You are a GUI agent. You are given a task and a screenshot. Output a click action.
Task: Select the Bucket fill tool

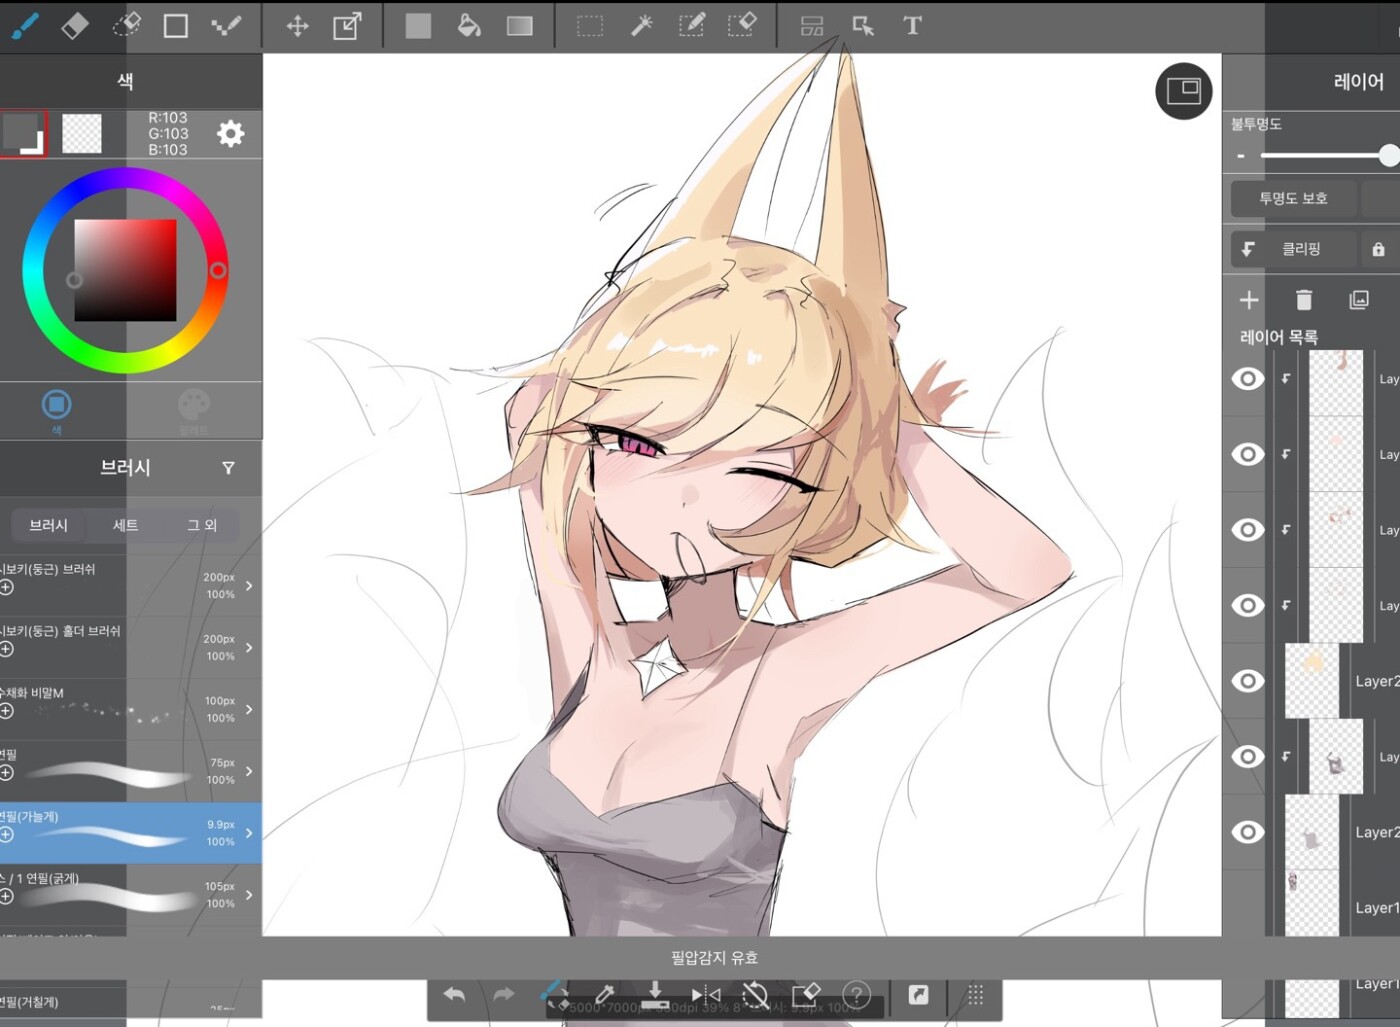coord(469,26)
